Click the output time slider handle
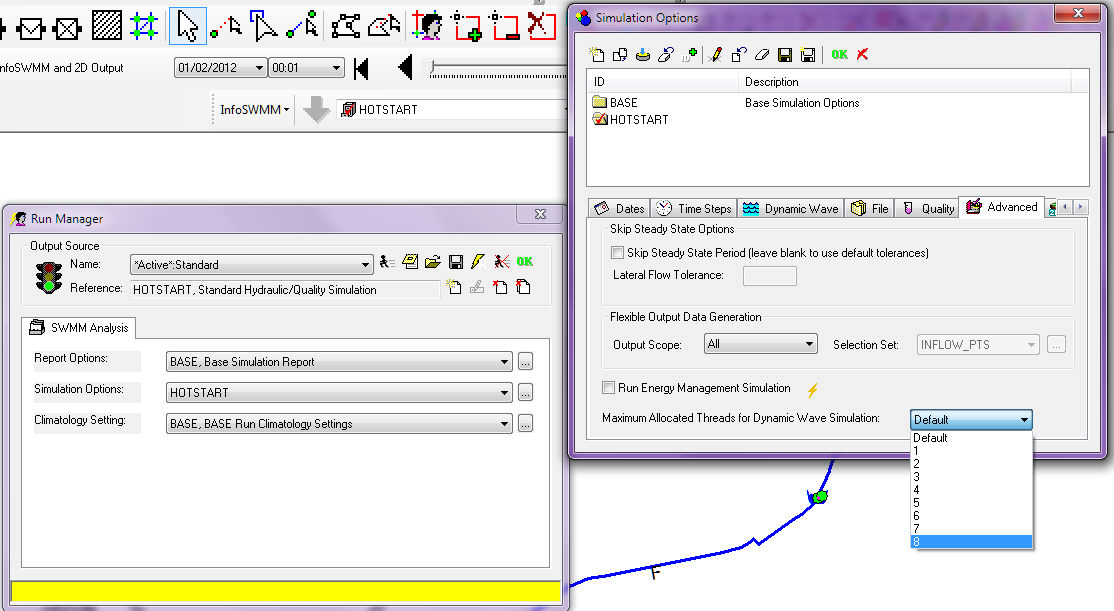 pyautogui.click(x=433, y=68)
